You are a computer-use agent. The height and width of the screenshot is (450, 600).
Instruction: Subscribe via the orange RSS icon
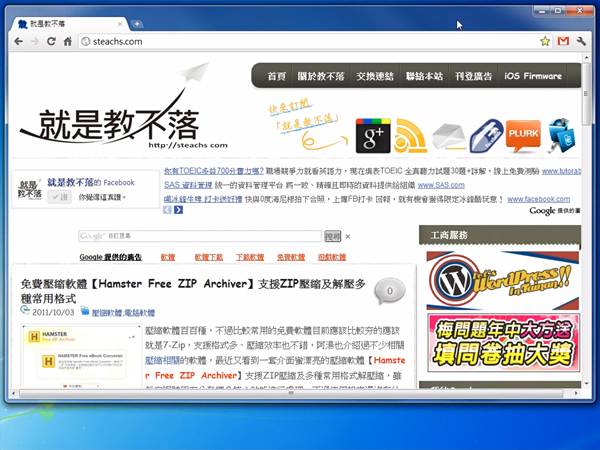click(410, 136)
